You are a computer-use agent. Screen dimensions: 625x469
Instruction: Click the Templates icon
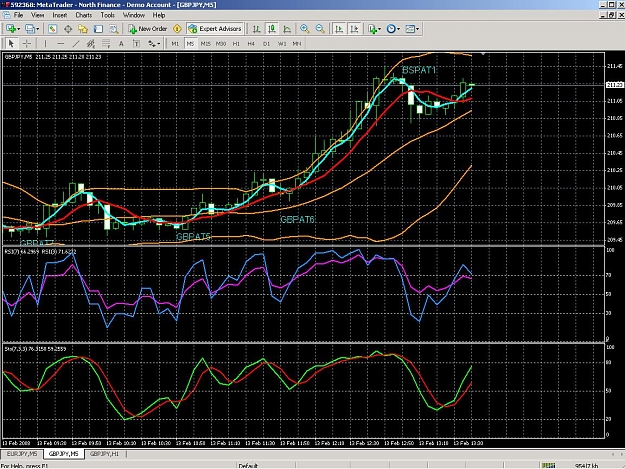pos(410,29)
